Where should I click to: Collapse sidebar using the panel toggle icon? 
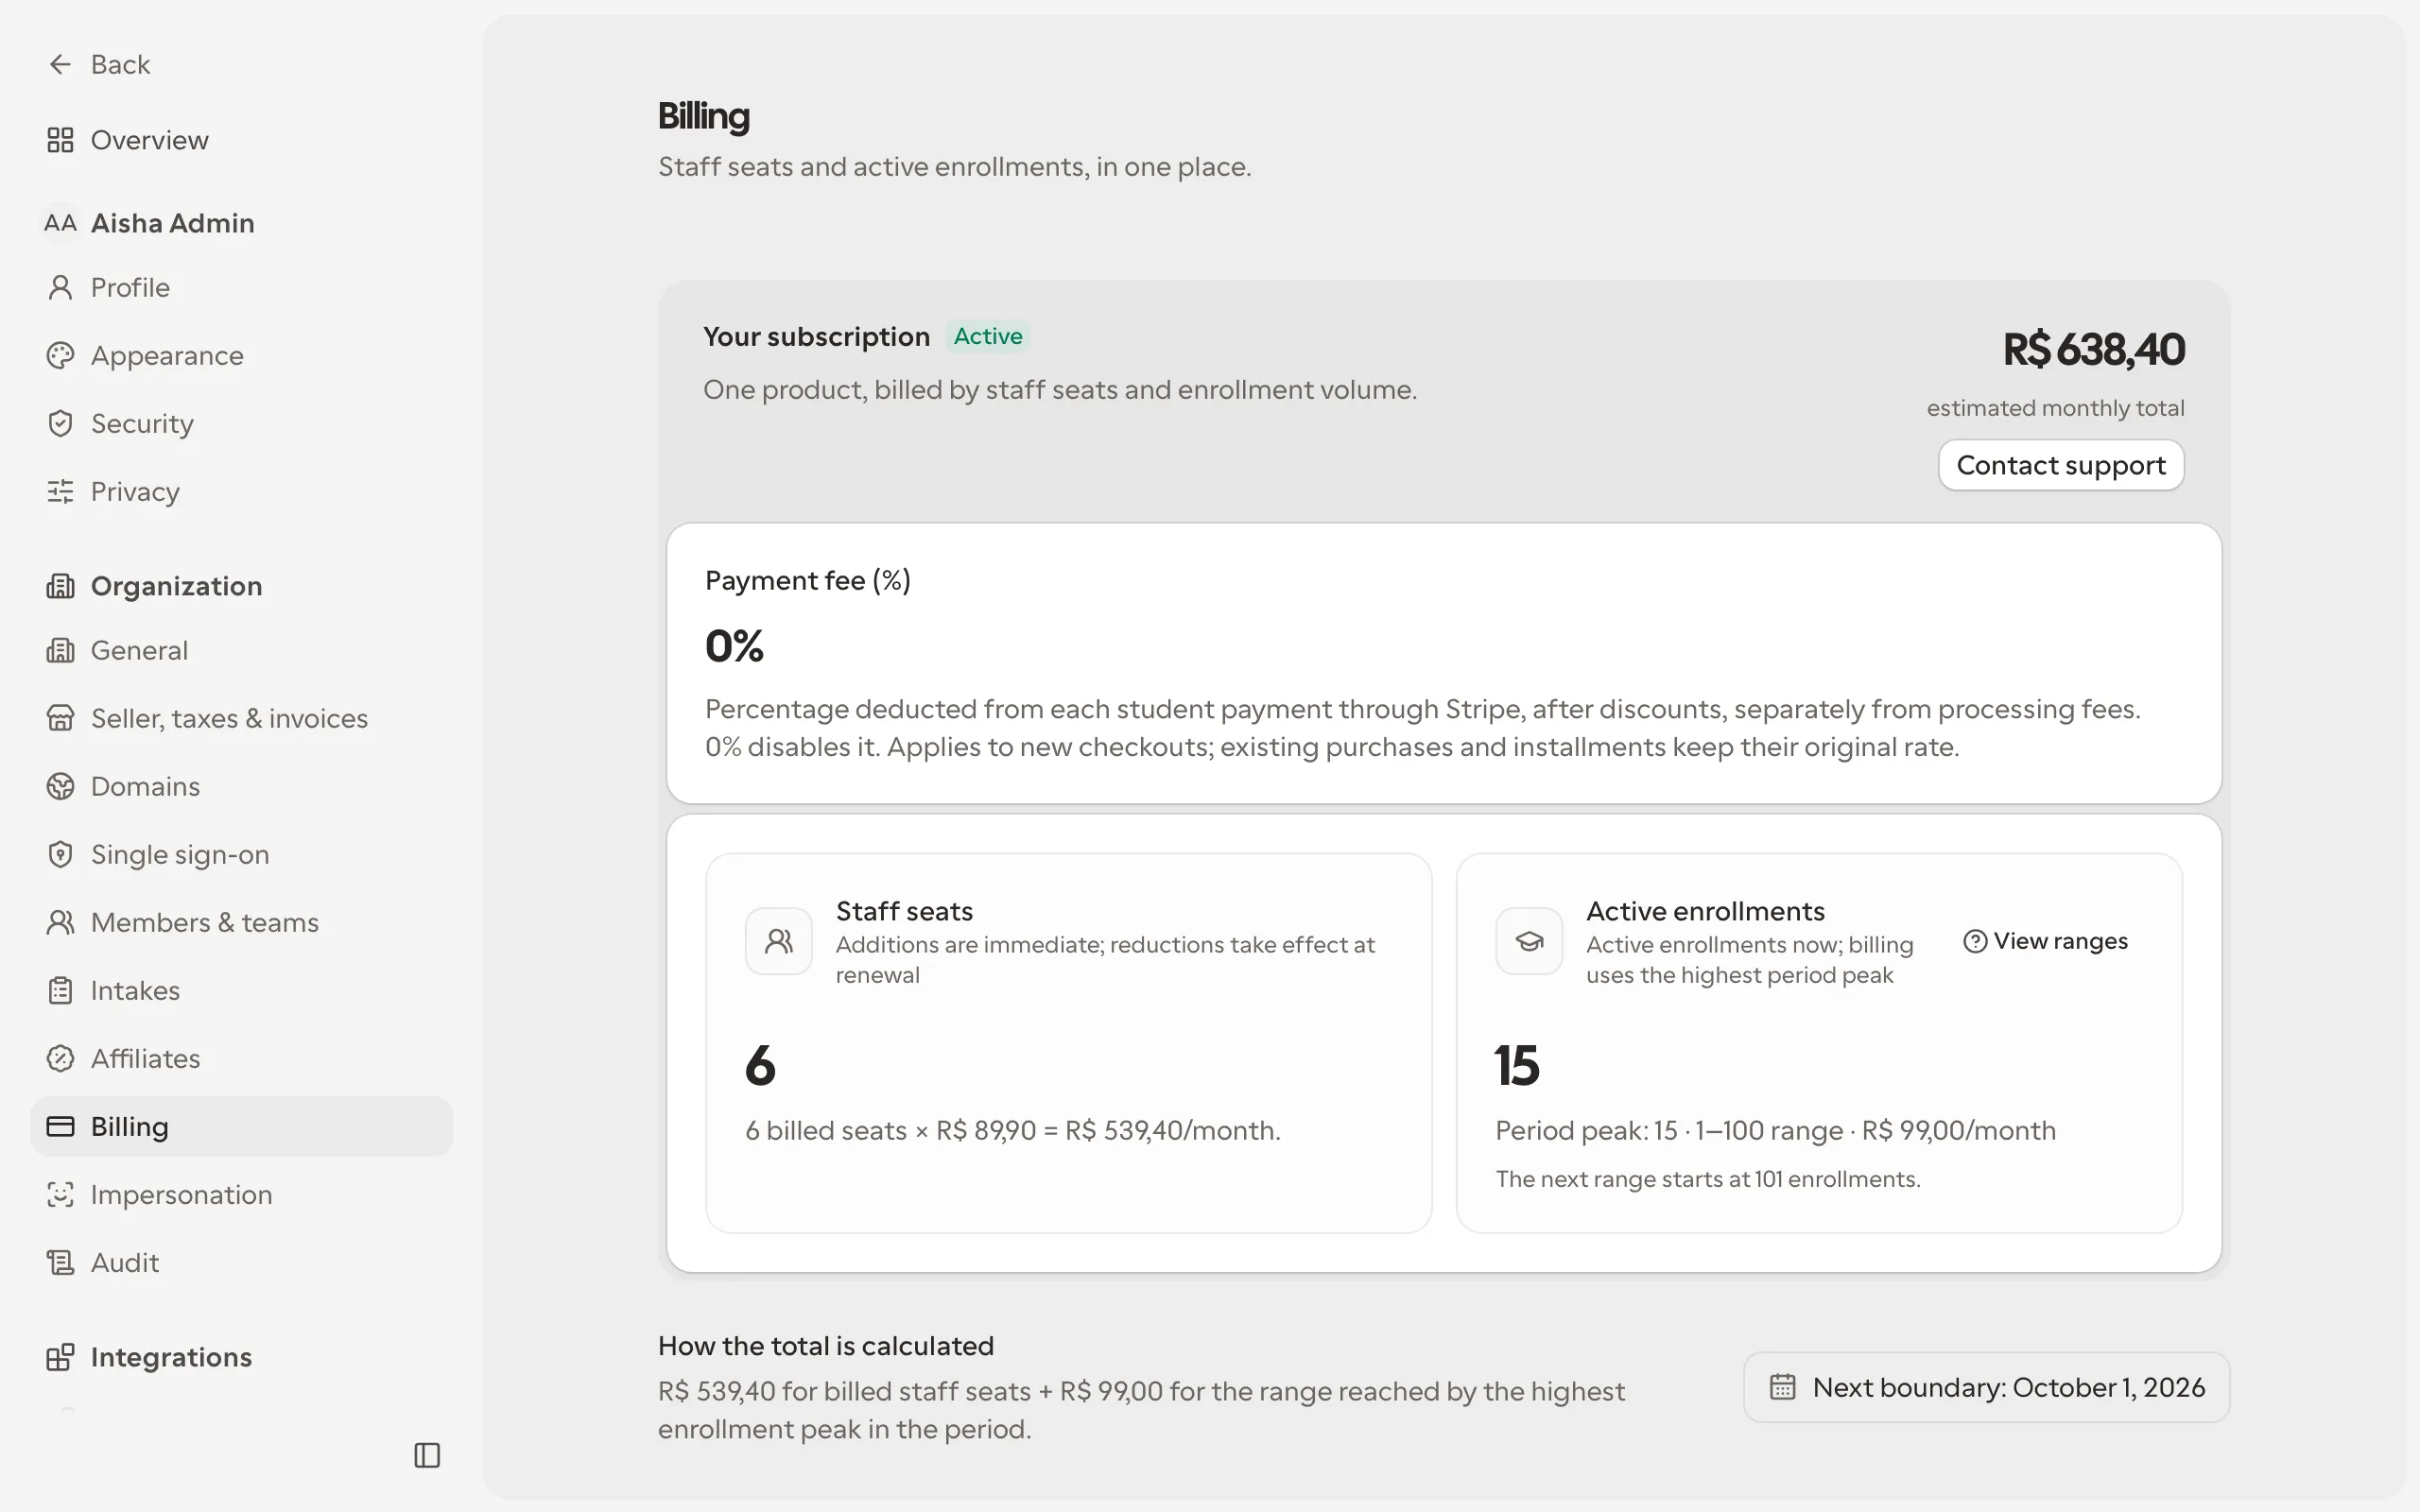point(427,1455)
